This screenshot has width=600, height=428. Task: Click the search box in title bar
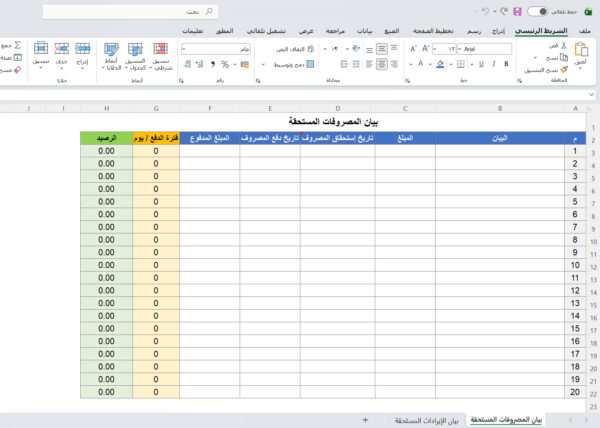(150, 12)
